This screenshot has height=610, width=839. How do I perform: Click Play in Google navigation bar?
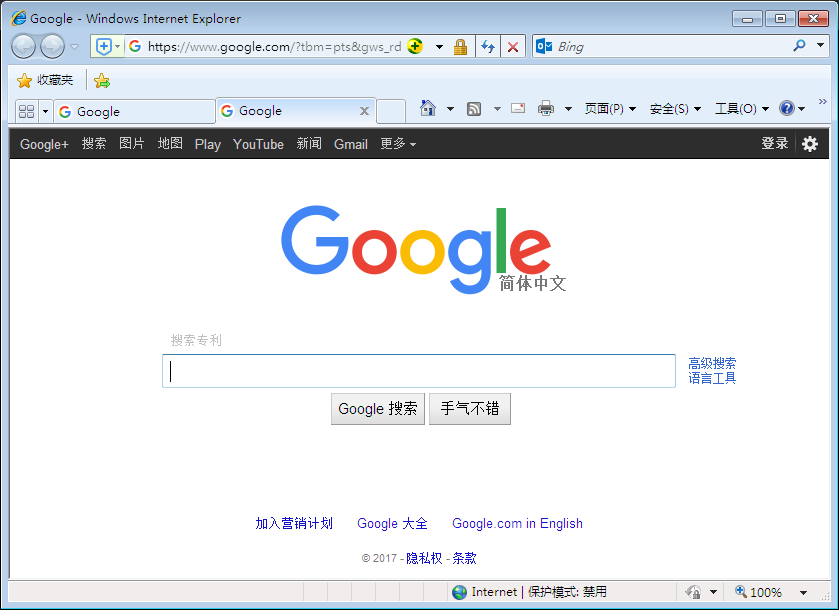tap(208, 144)
